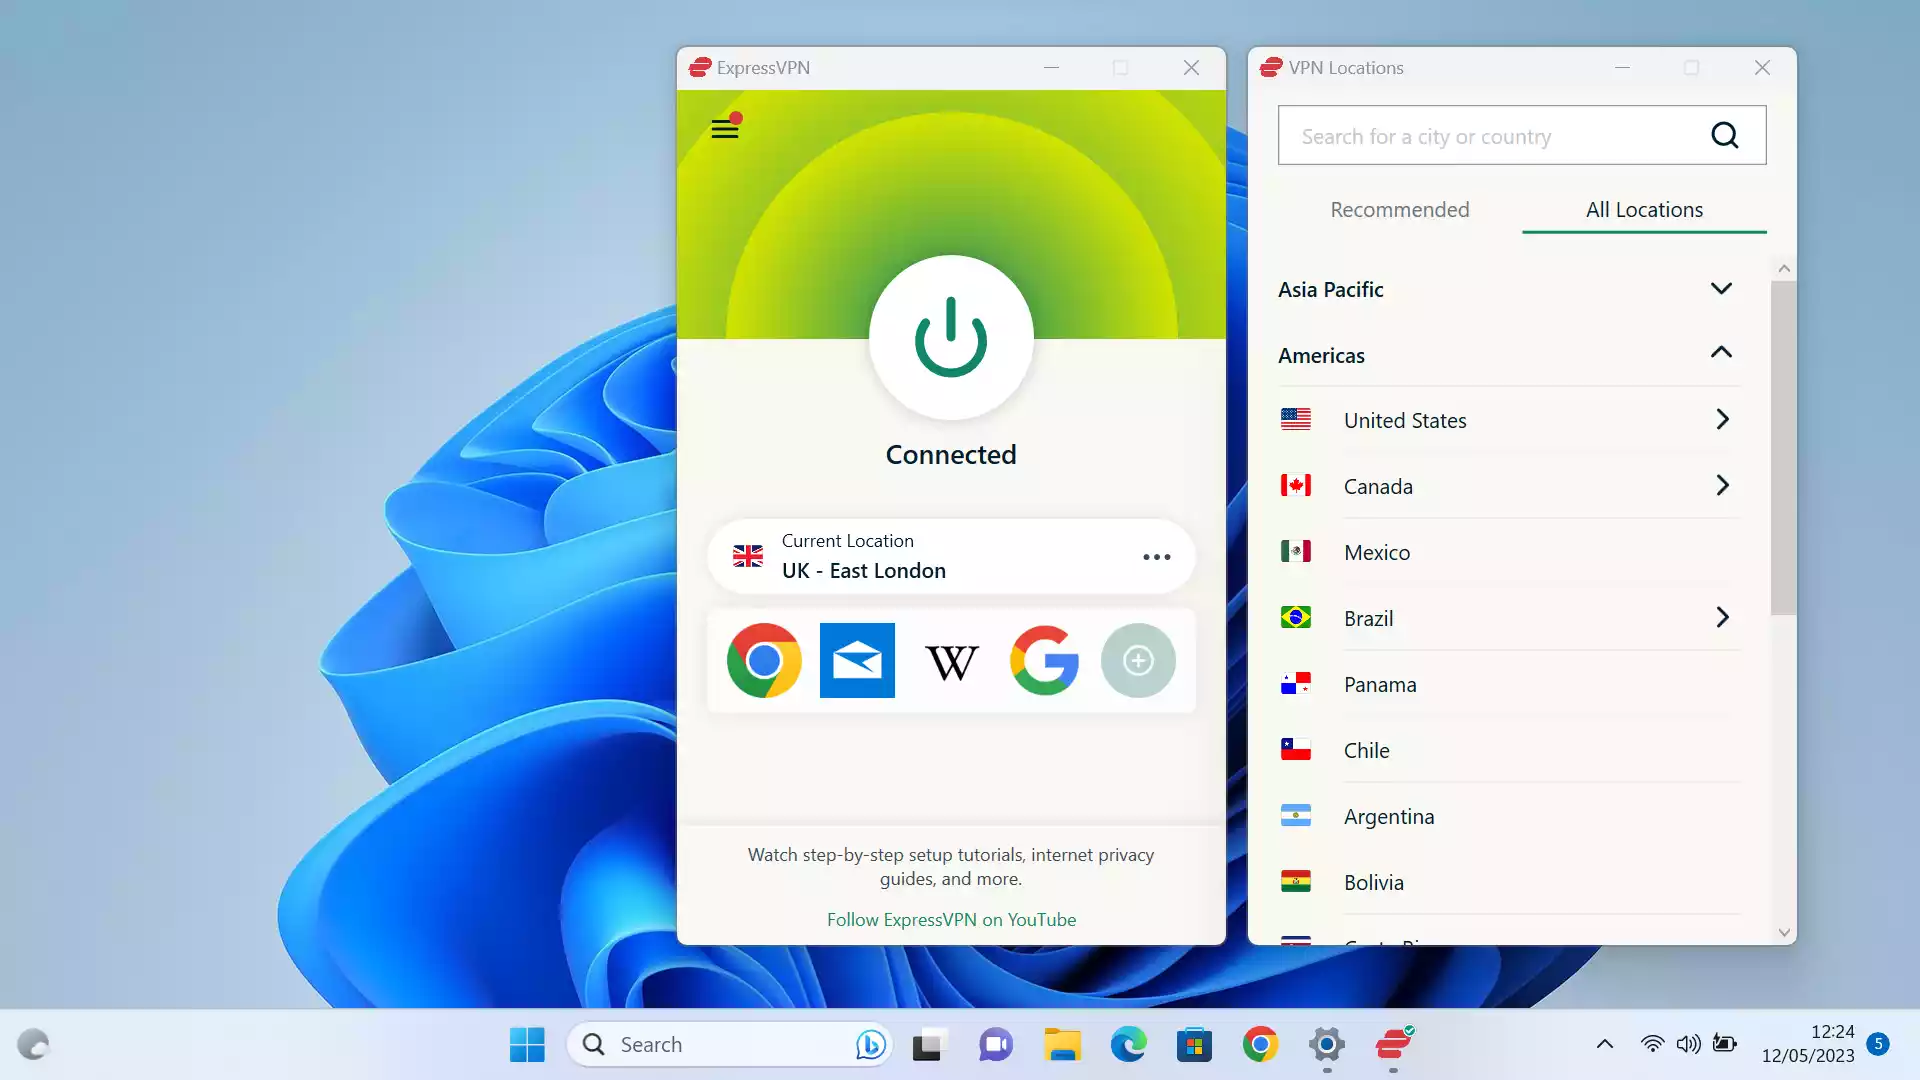Connect to Bolivia location
The height and width of the screenshot is (1080, 1920).
tap(1508, 882)
